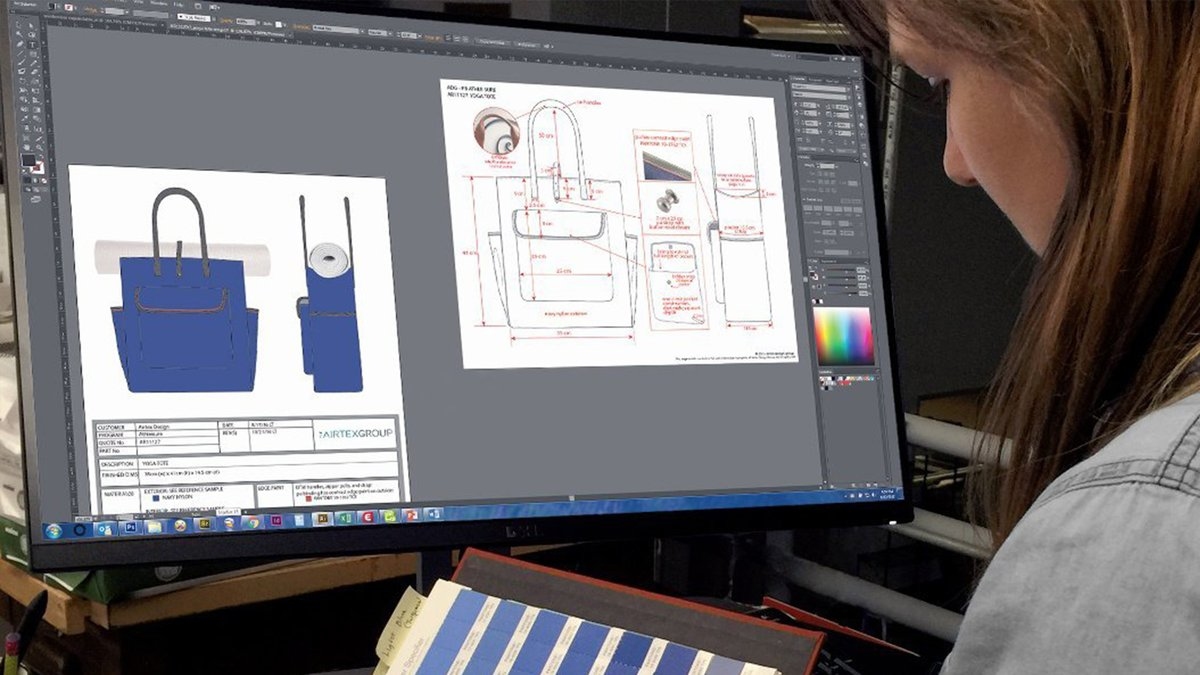This screenshot has height=675, width=1200.
Task: Open PowerPoint from the taskbar
Action: click(x=411, y=515)
